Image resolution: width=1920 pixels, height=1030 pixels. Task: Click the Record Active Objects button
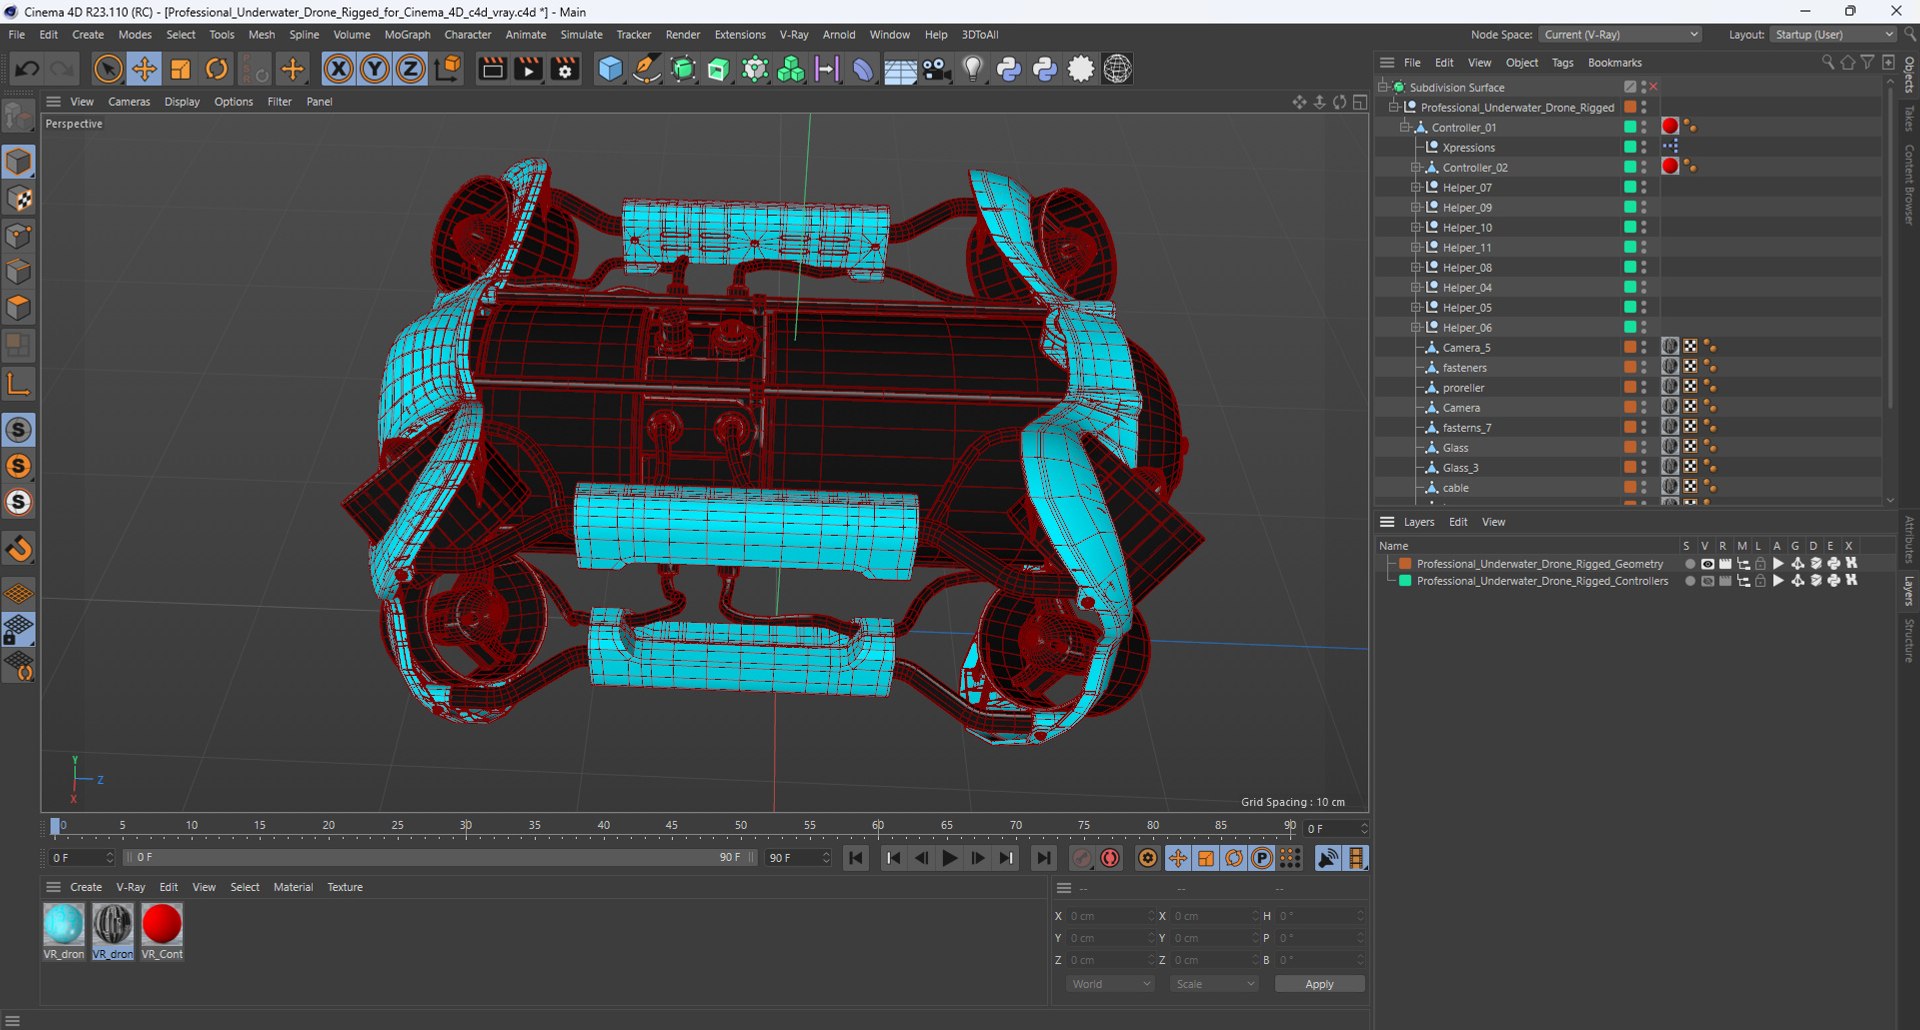(x=1082, y=858)
